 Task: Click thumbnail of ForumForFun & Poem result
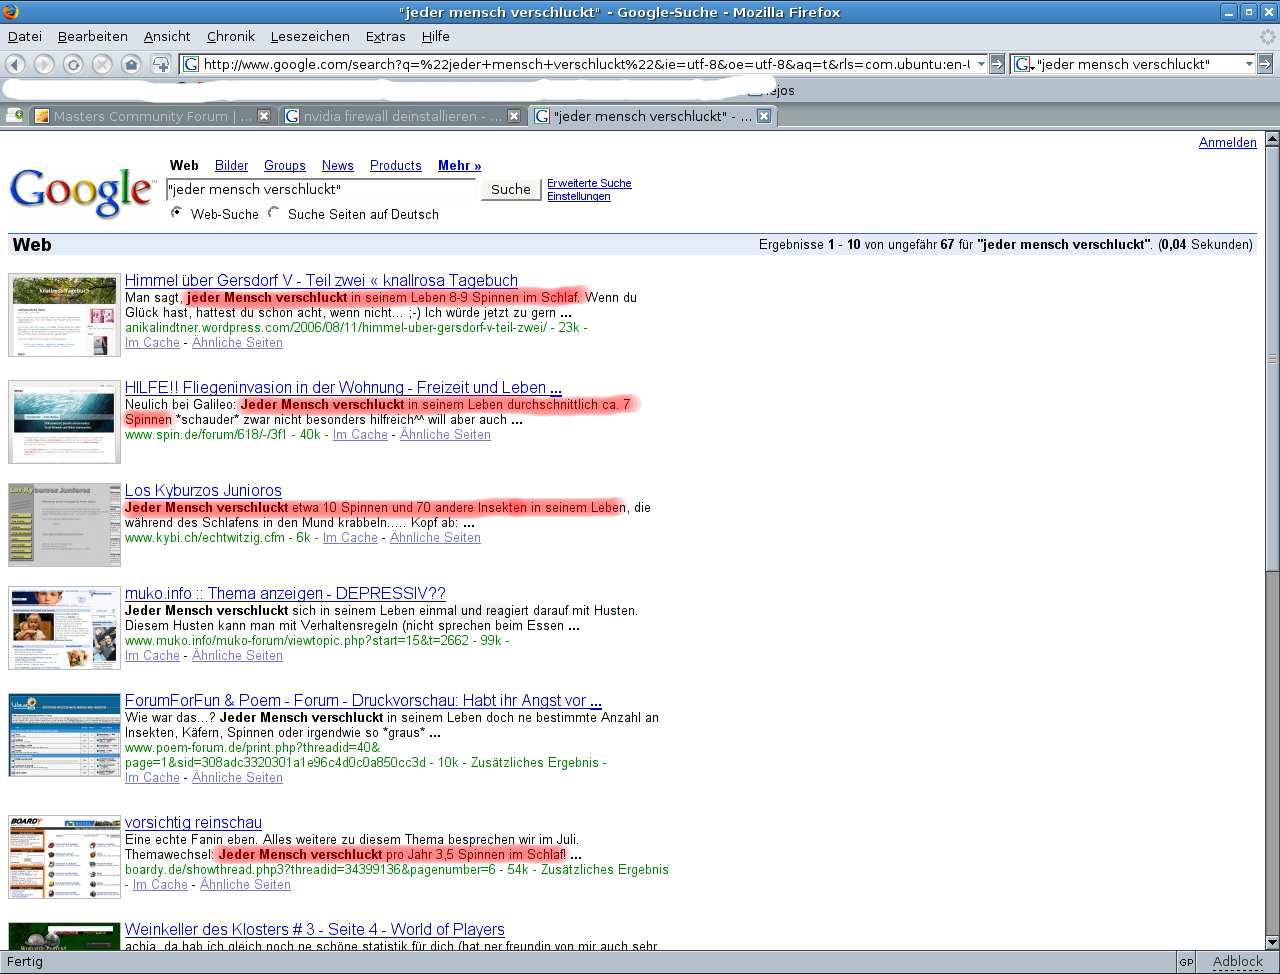(64, 735)
